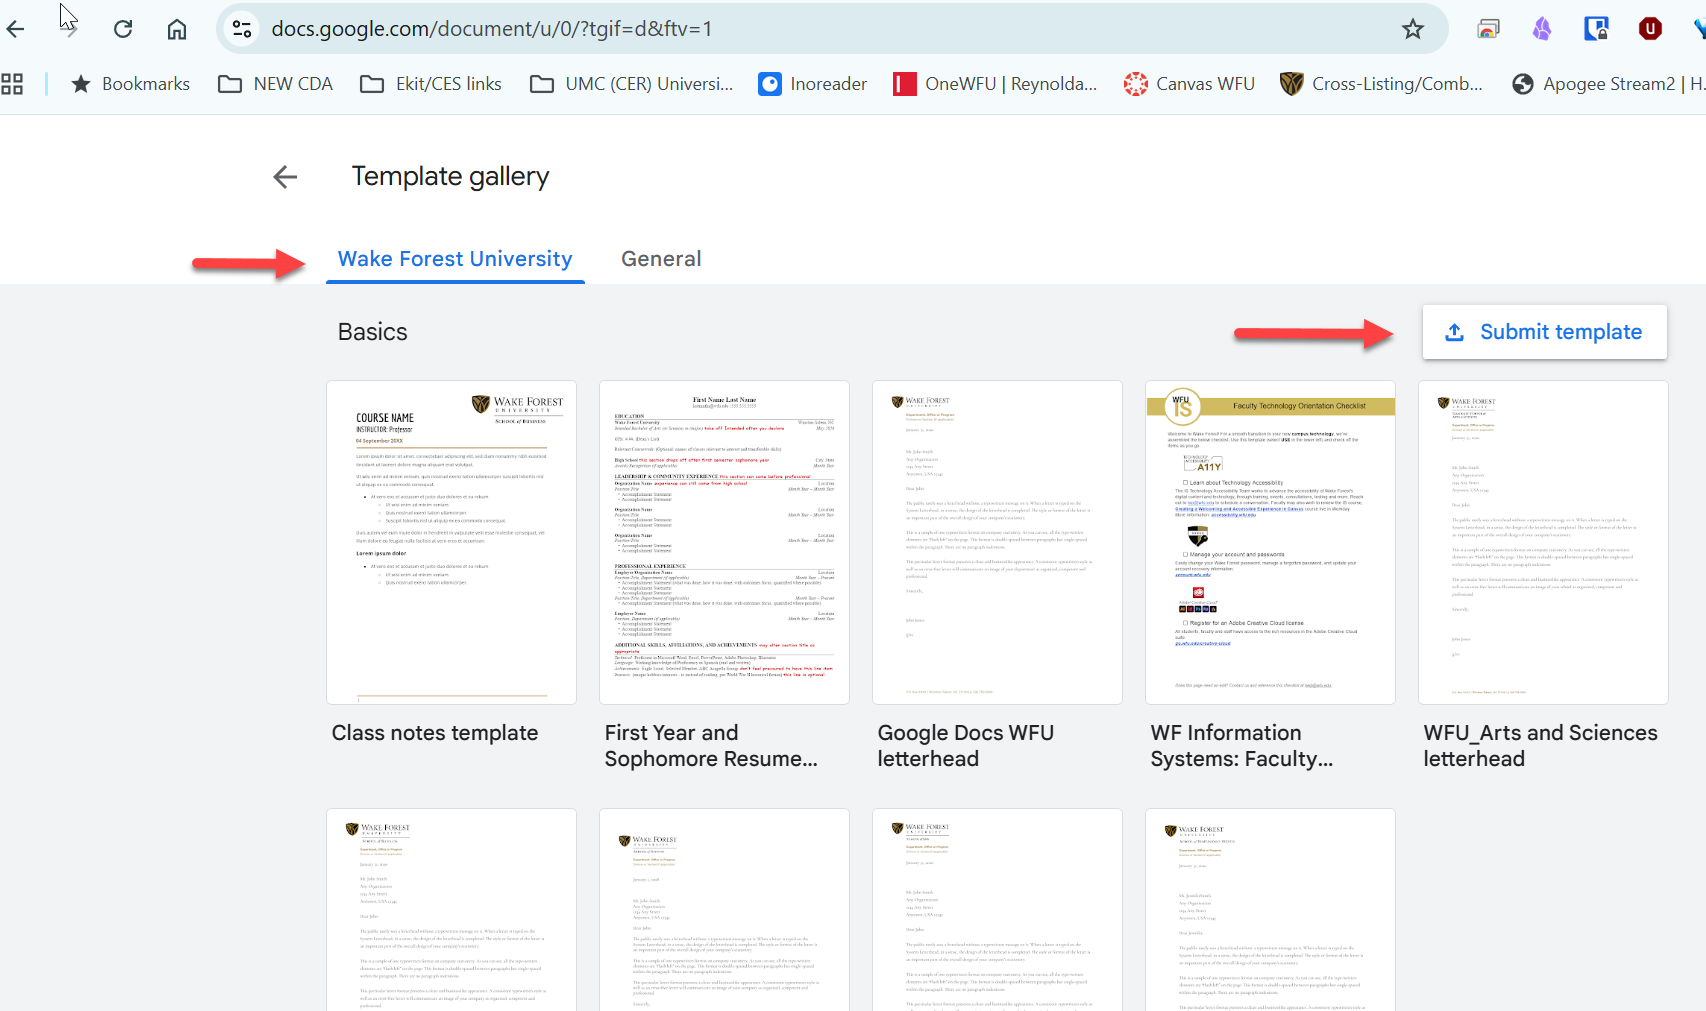Open WFU_Arts and Sciences letterhead thumbnail
This screenshot has height=1011, width=1706.
tap(1543, 542)
